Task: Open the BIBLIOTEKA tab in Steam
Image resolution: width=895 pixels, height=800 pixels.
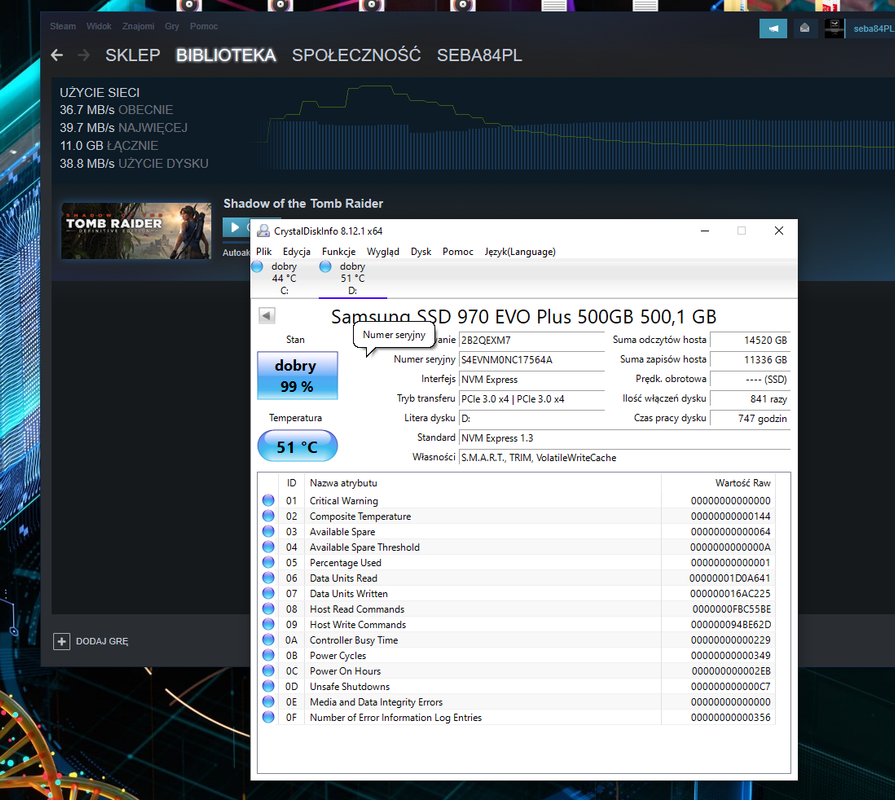Action: [226, 55]
